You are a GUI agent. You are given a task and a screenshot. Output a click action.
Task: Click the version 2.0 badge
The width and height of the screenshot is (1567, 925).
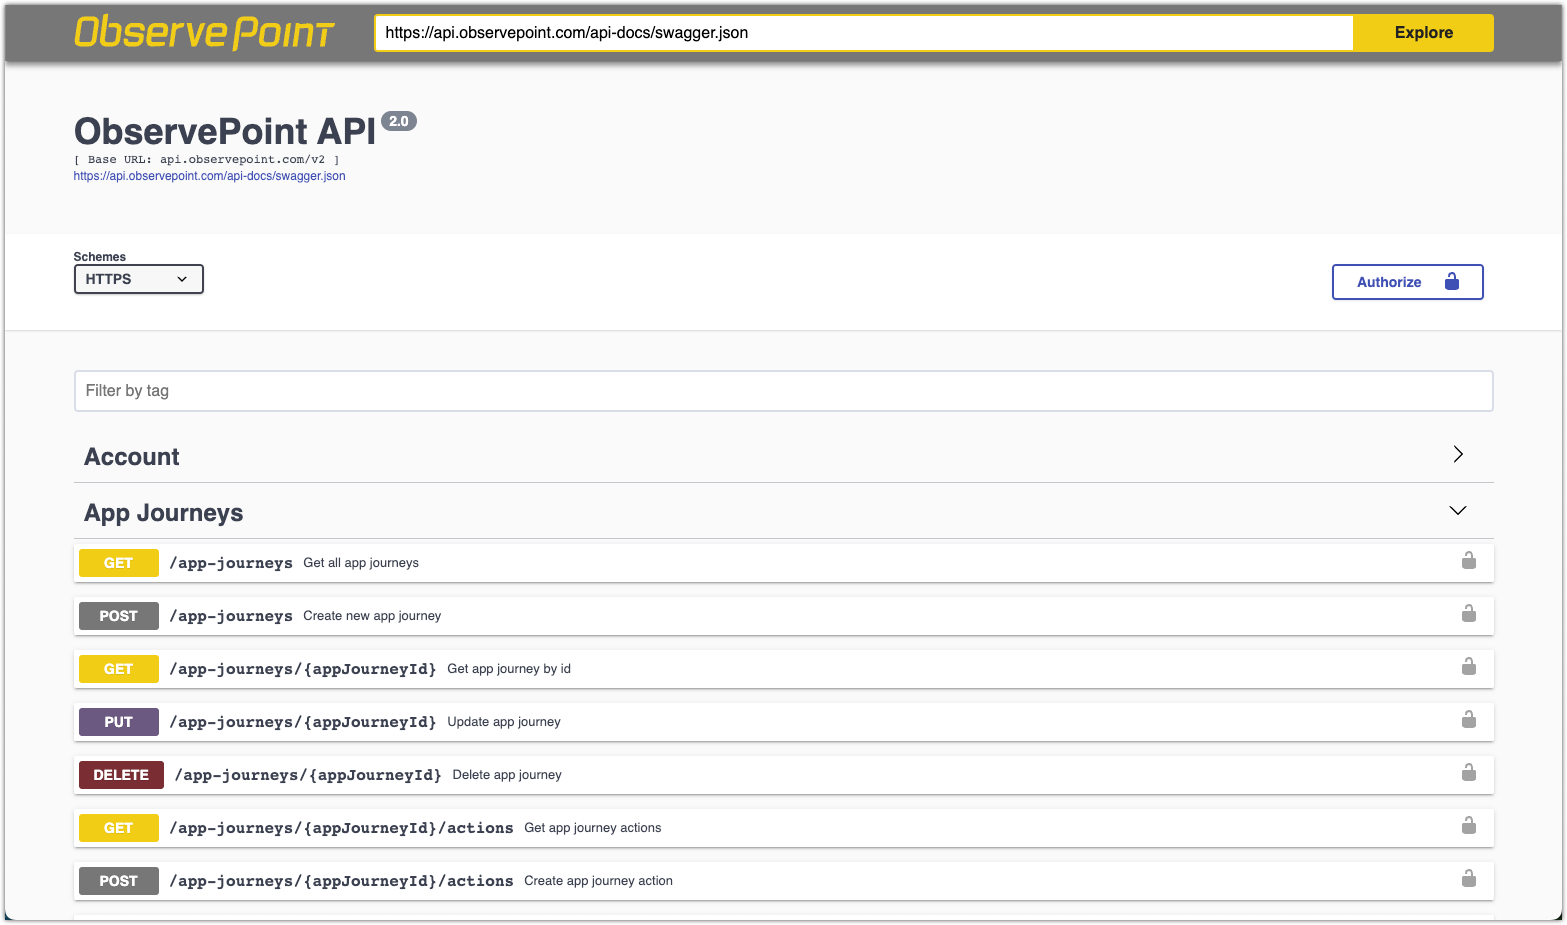click(399, 121)
